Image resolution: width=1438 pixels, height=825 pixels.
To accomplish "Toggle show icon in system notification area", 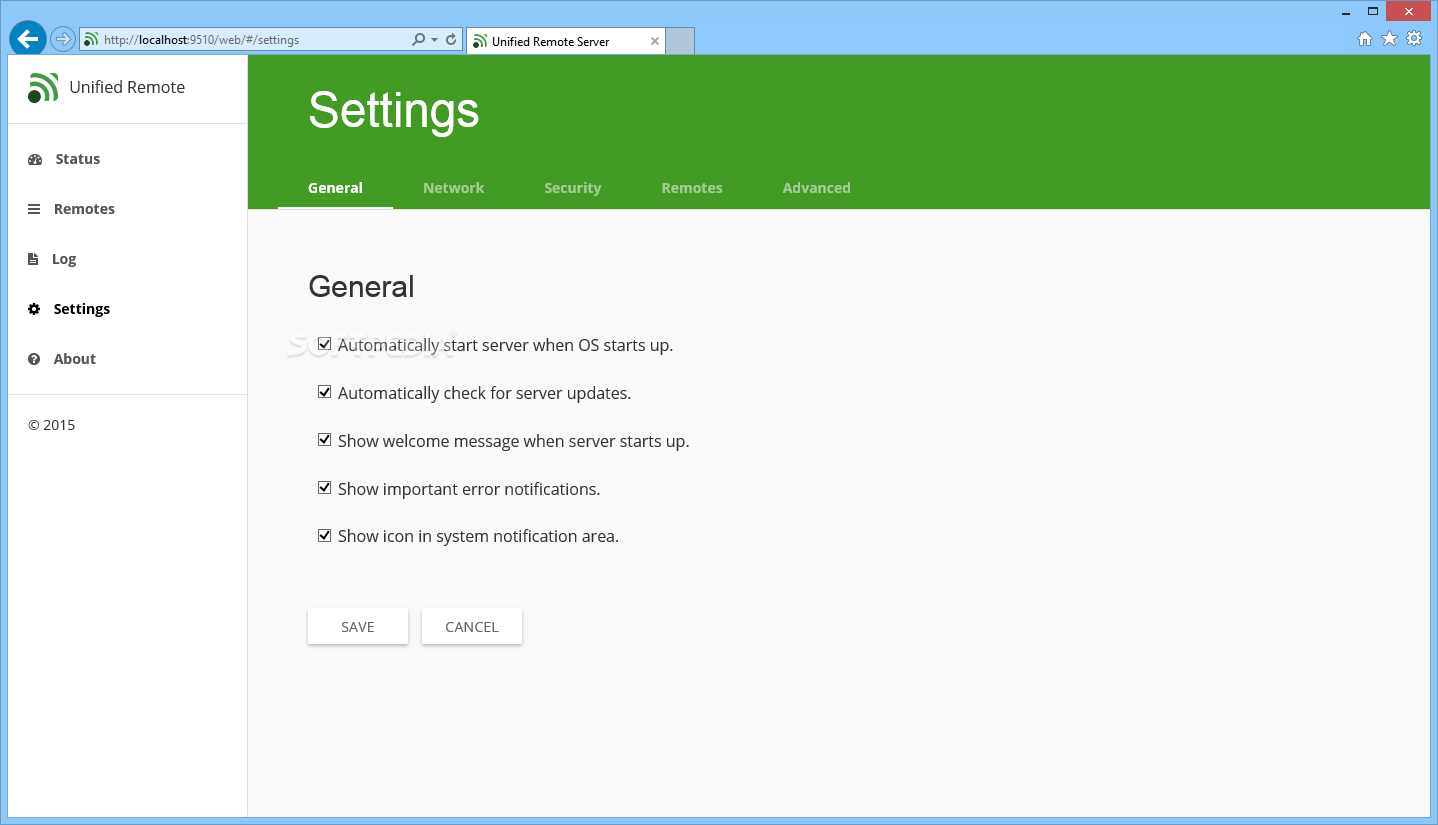I will [324, 536].
